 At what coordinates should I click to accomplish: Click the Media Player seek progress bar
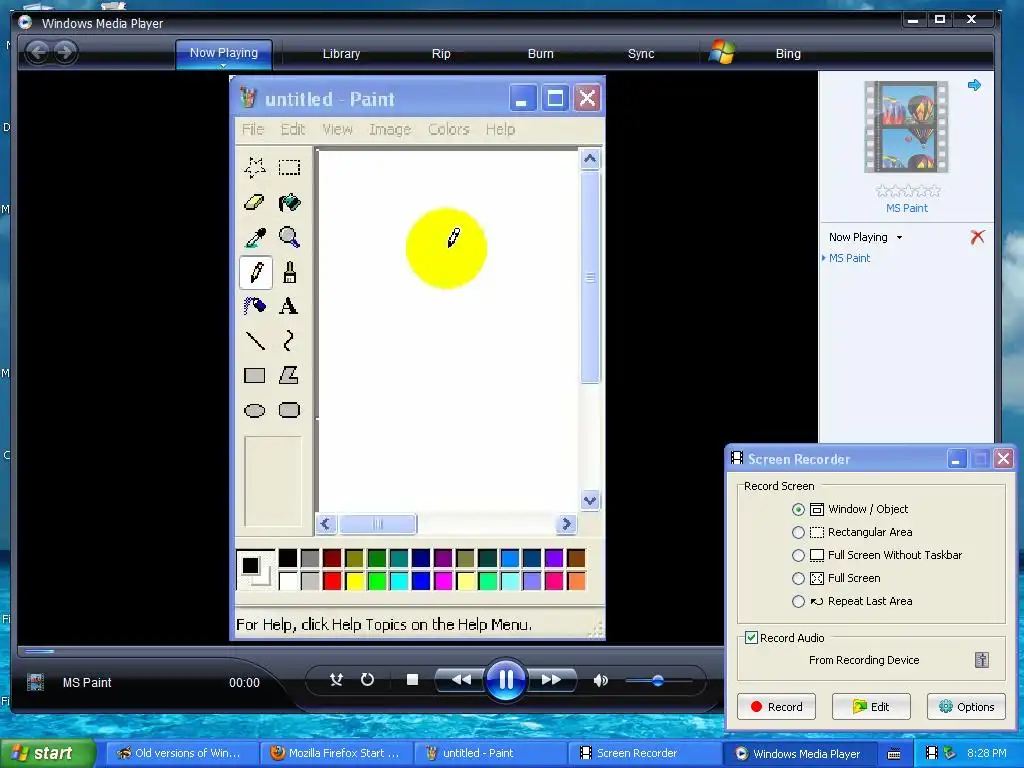coord(369,650)
